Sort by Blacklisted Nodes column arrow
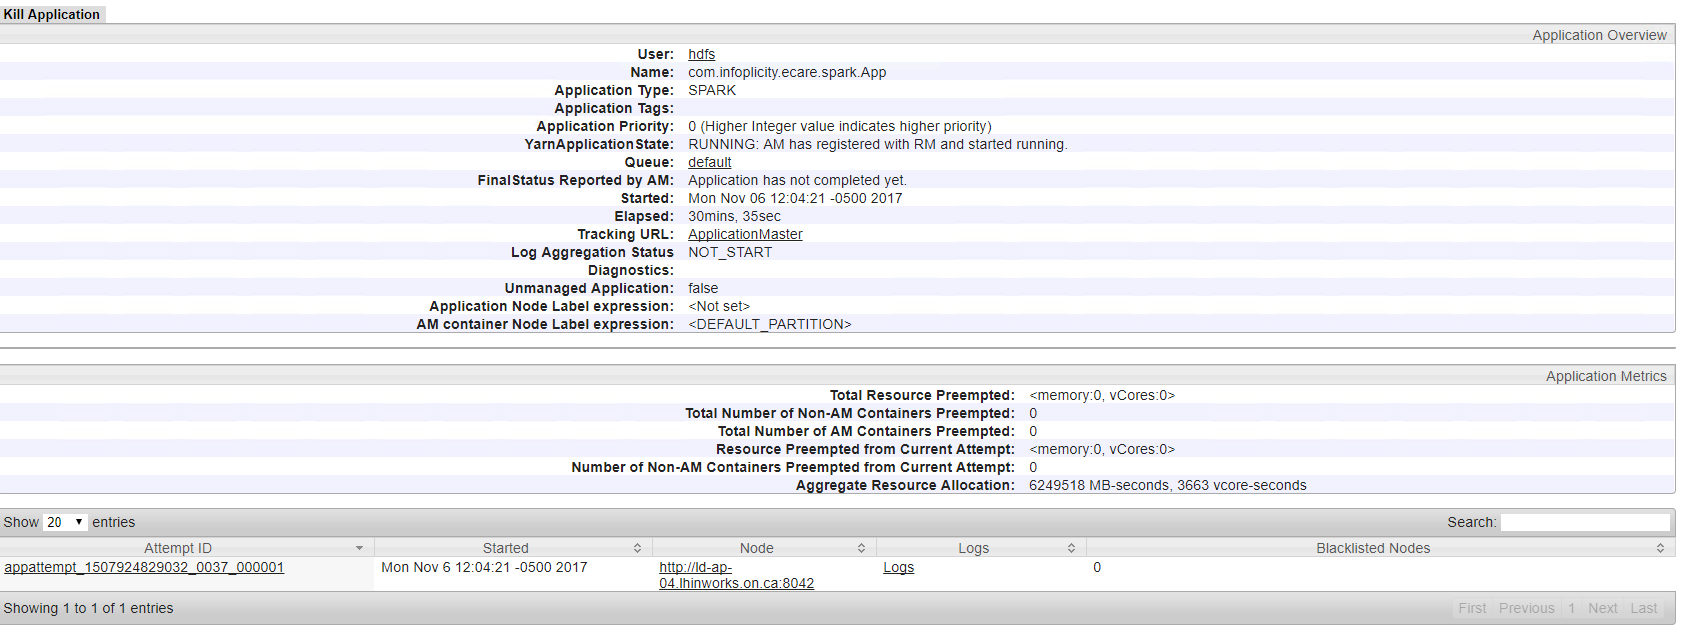This screenshot has width=1683, height=635. click(x=1660, y=548)
